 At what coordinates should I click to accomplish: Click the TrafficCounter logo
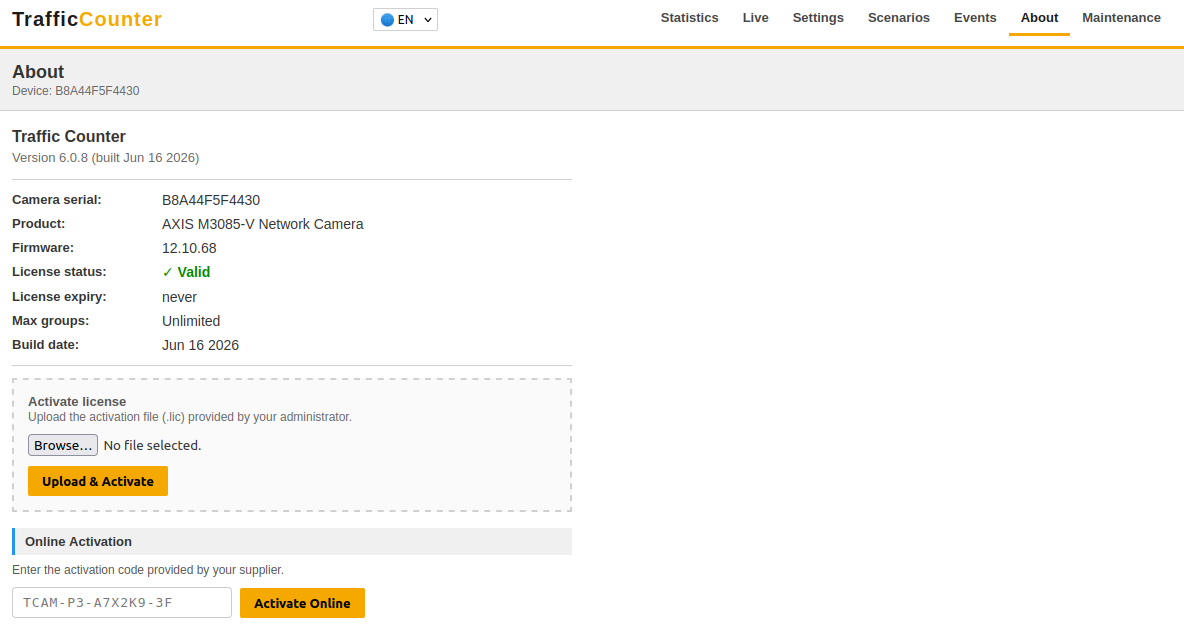(87, 19)
